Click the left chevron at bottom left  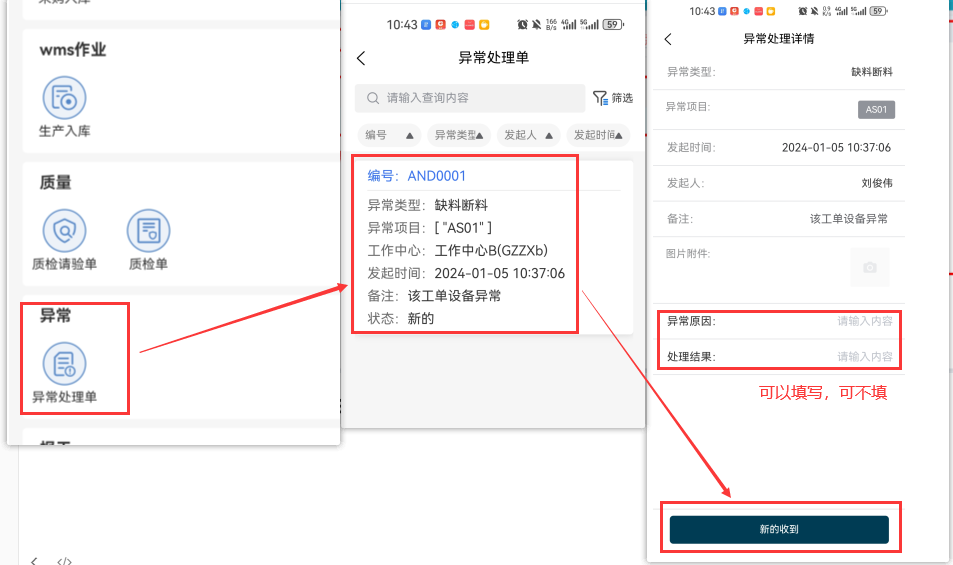[x=34, y=561]
